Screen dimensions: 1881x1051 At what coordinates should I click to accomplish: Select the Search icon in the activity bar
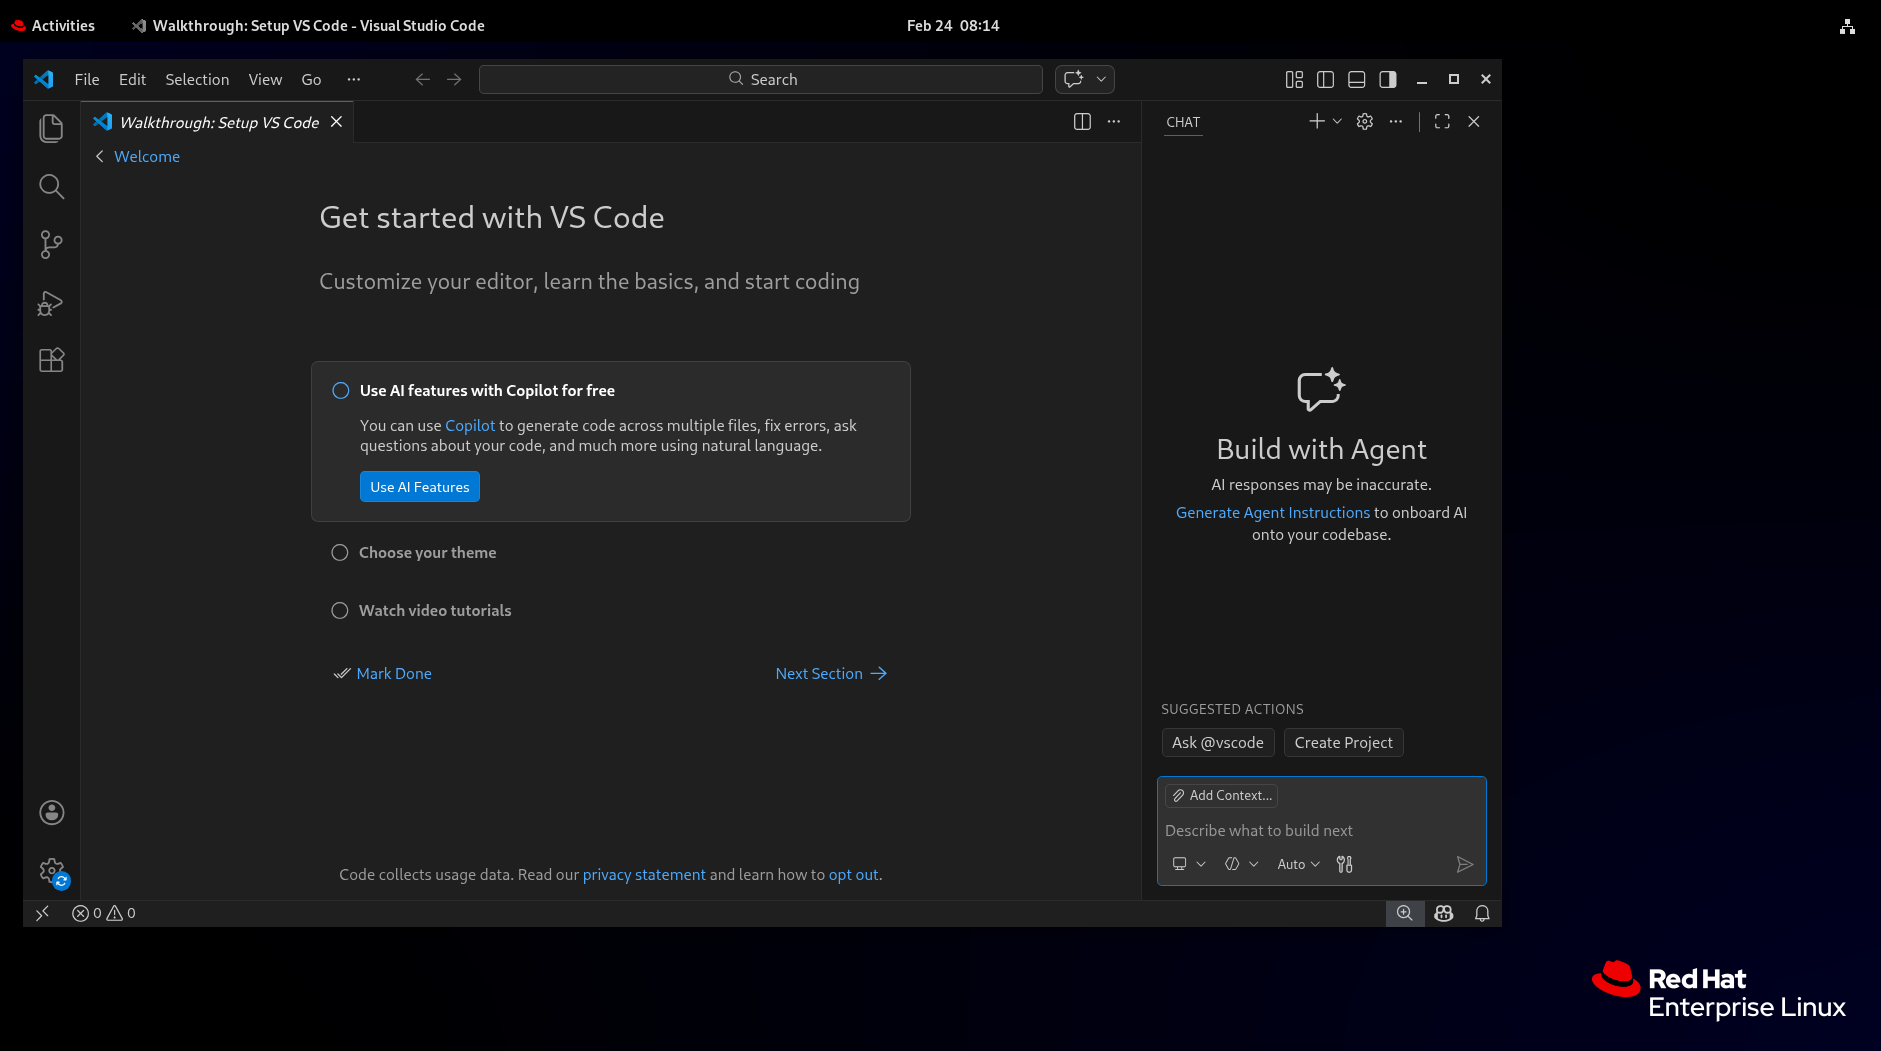(51, 186)
